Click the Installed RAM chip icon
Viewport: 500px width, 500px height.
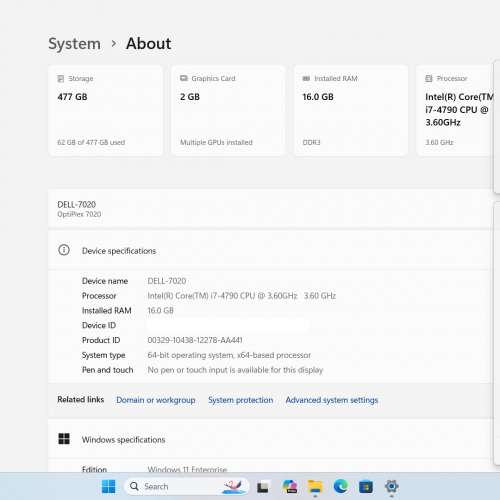pyautogui.click(x=306, y=78)
